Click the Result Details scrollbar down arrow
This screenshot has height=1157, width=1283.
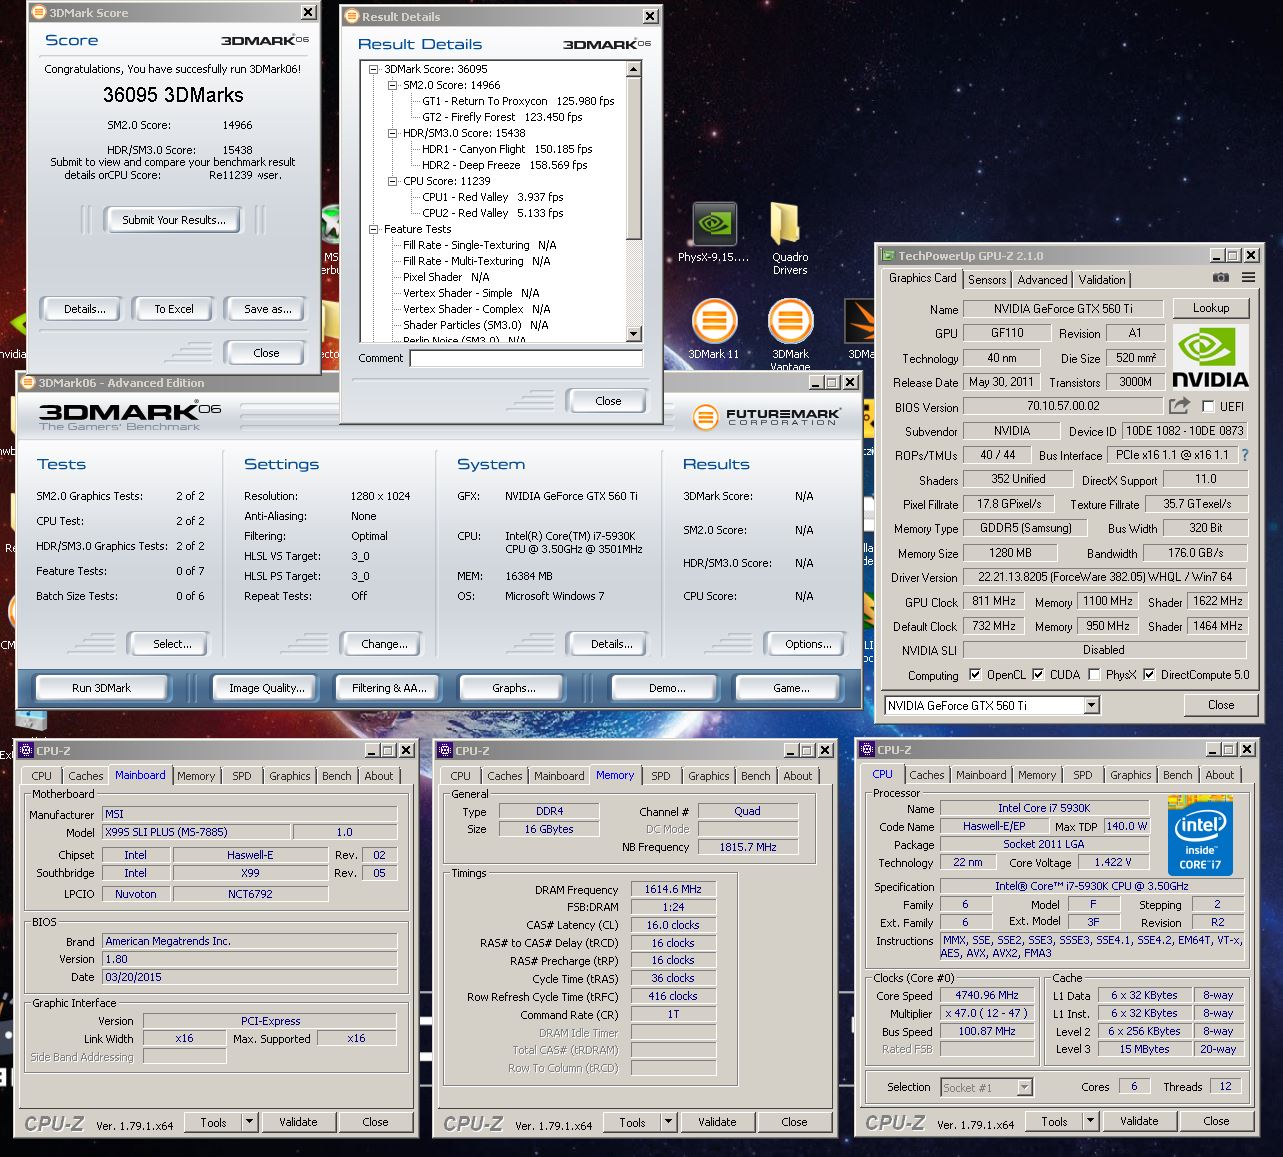click(x=634, y=333)
